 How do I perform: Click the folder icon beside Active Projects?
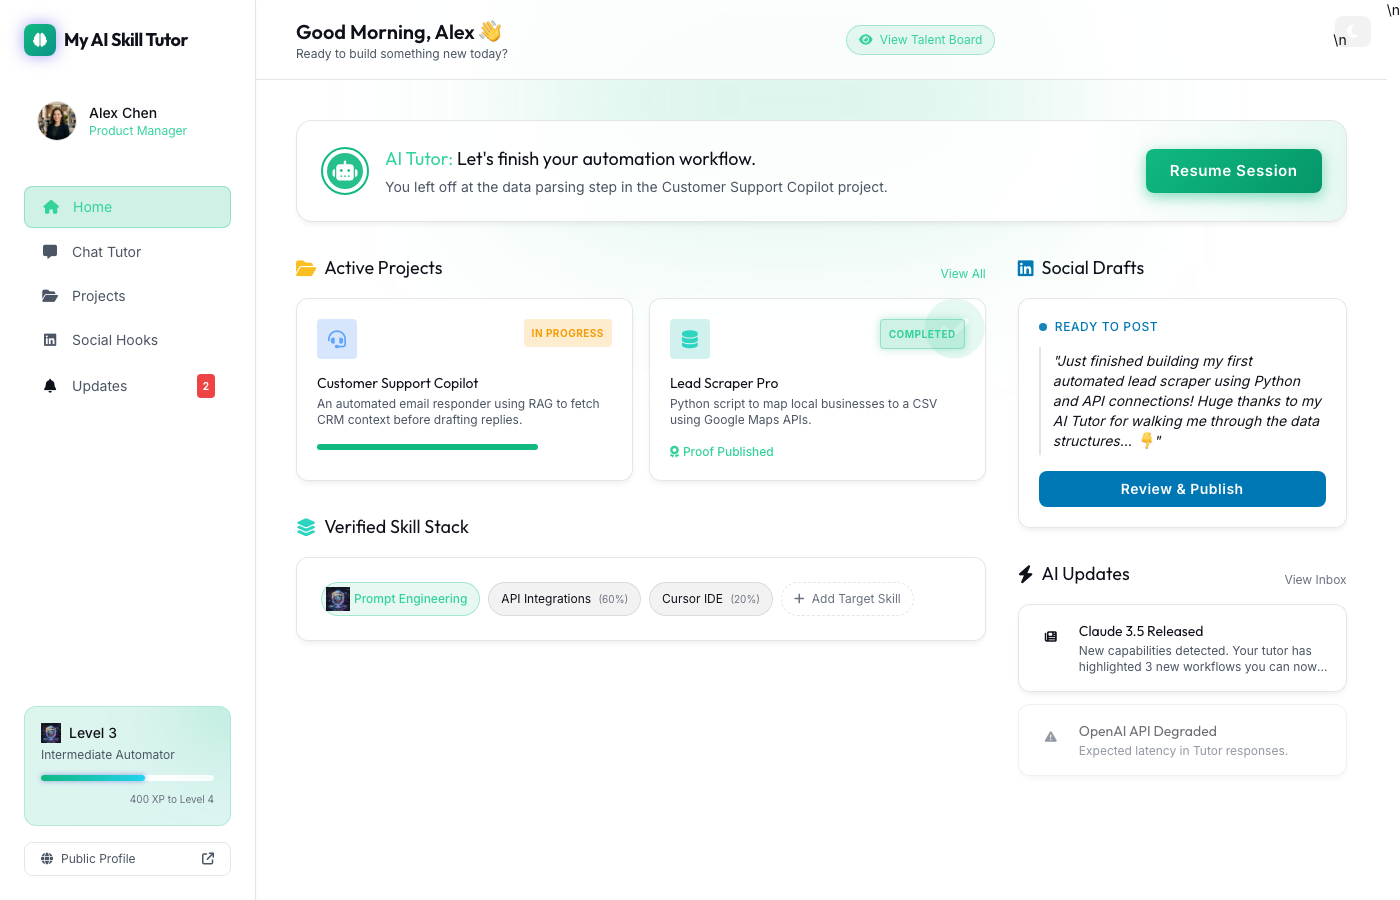click(x=306, y=268)
